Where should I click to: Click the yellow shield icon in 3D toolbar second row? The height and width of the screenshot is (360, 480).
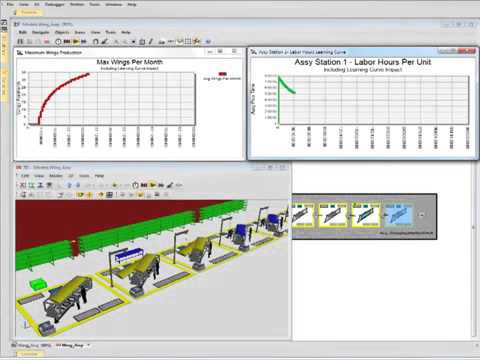(81, 195)
